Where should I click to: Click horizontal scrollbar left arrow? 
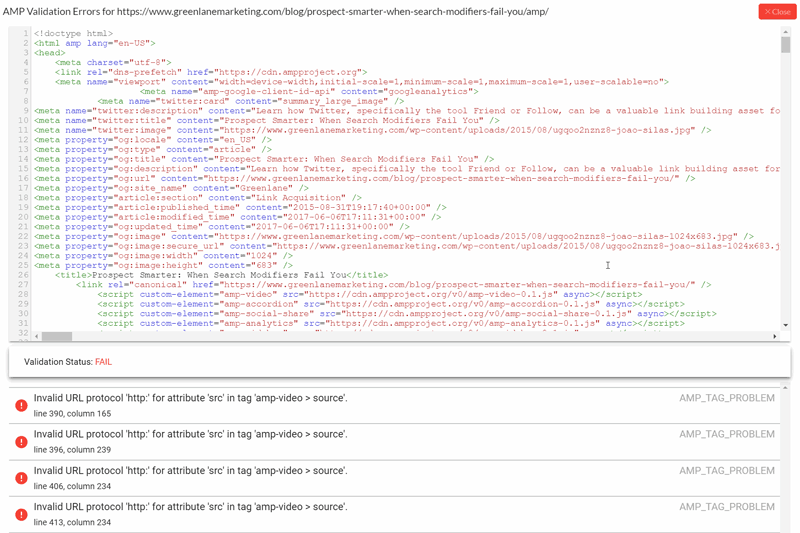pos(36,337)
